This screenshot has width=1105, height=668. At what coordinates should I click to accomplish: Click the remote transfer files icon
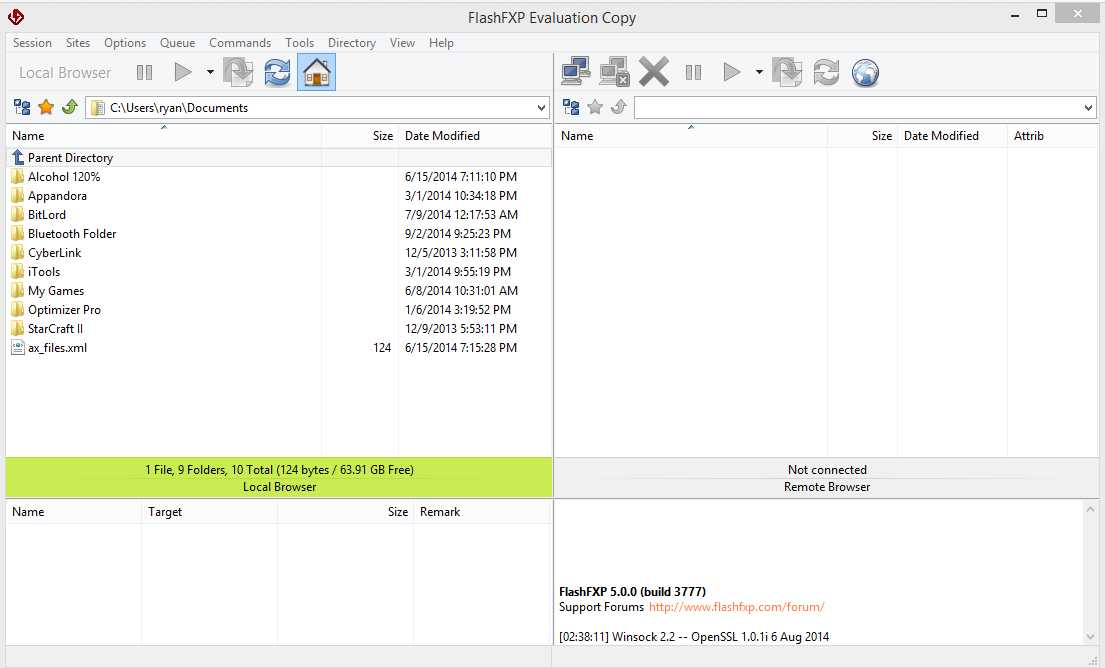(x=787, y=72)
